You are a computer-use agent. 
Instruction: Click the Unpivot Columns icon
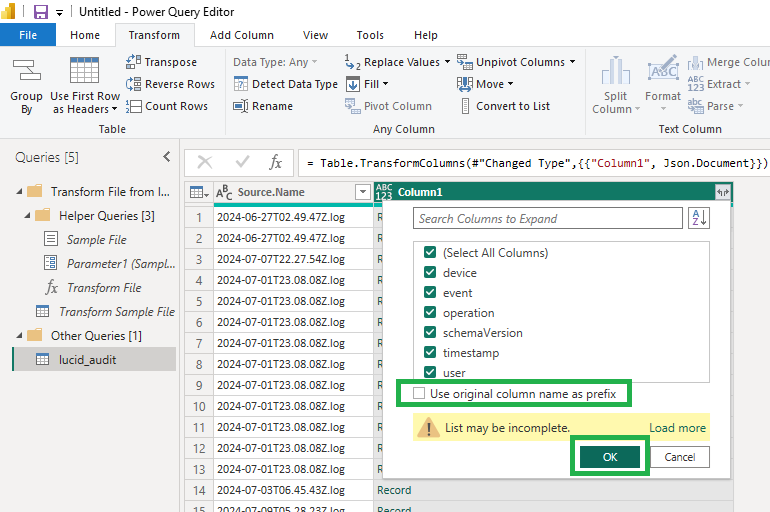click(x=465, y=62)
